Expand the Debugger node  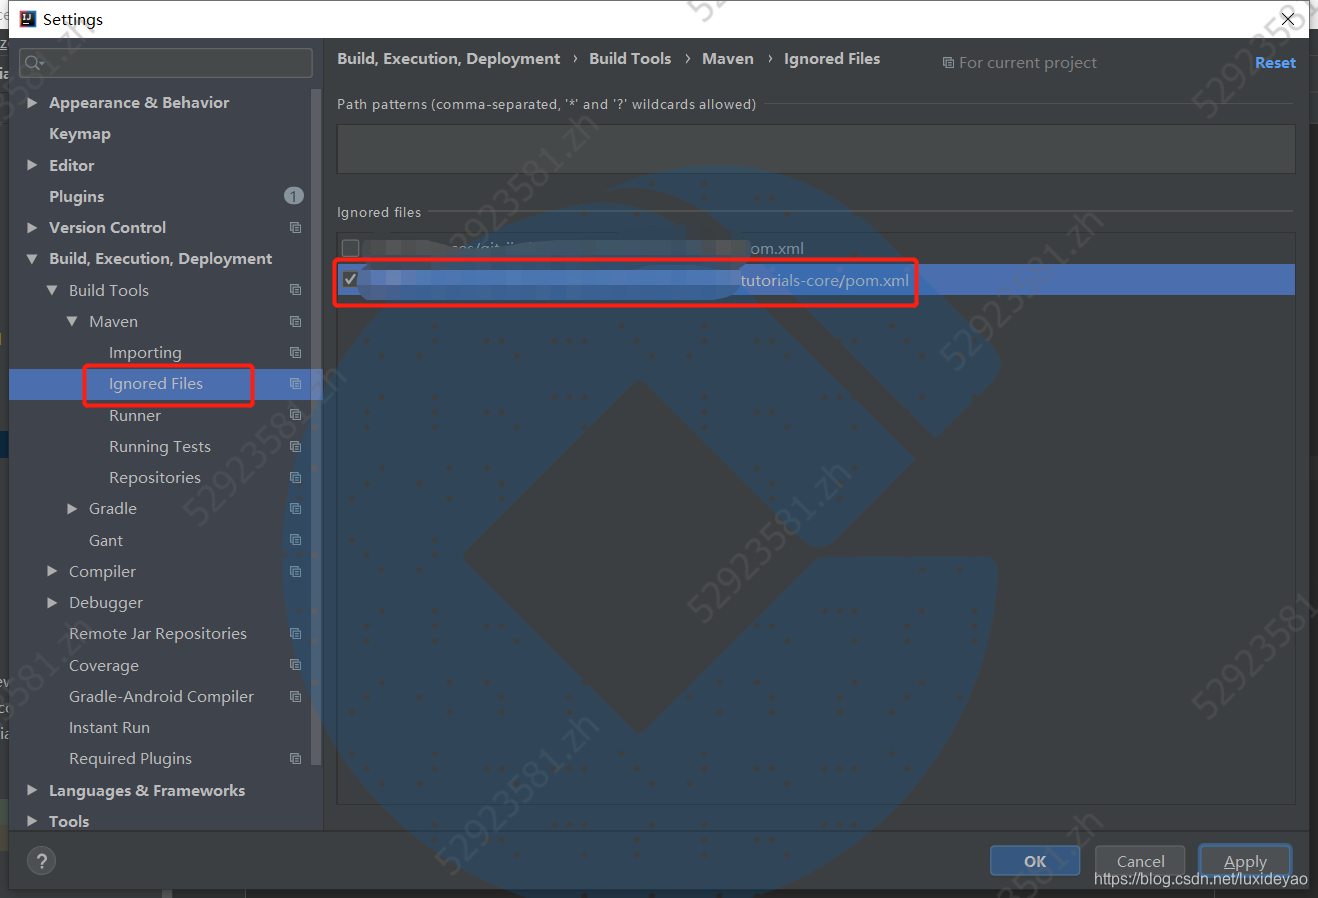click(x=52, y=602)
